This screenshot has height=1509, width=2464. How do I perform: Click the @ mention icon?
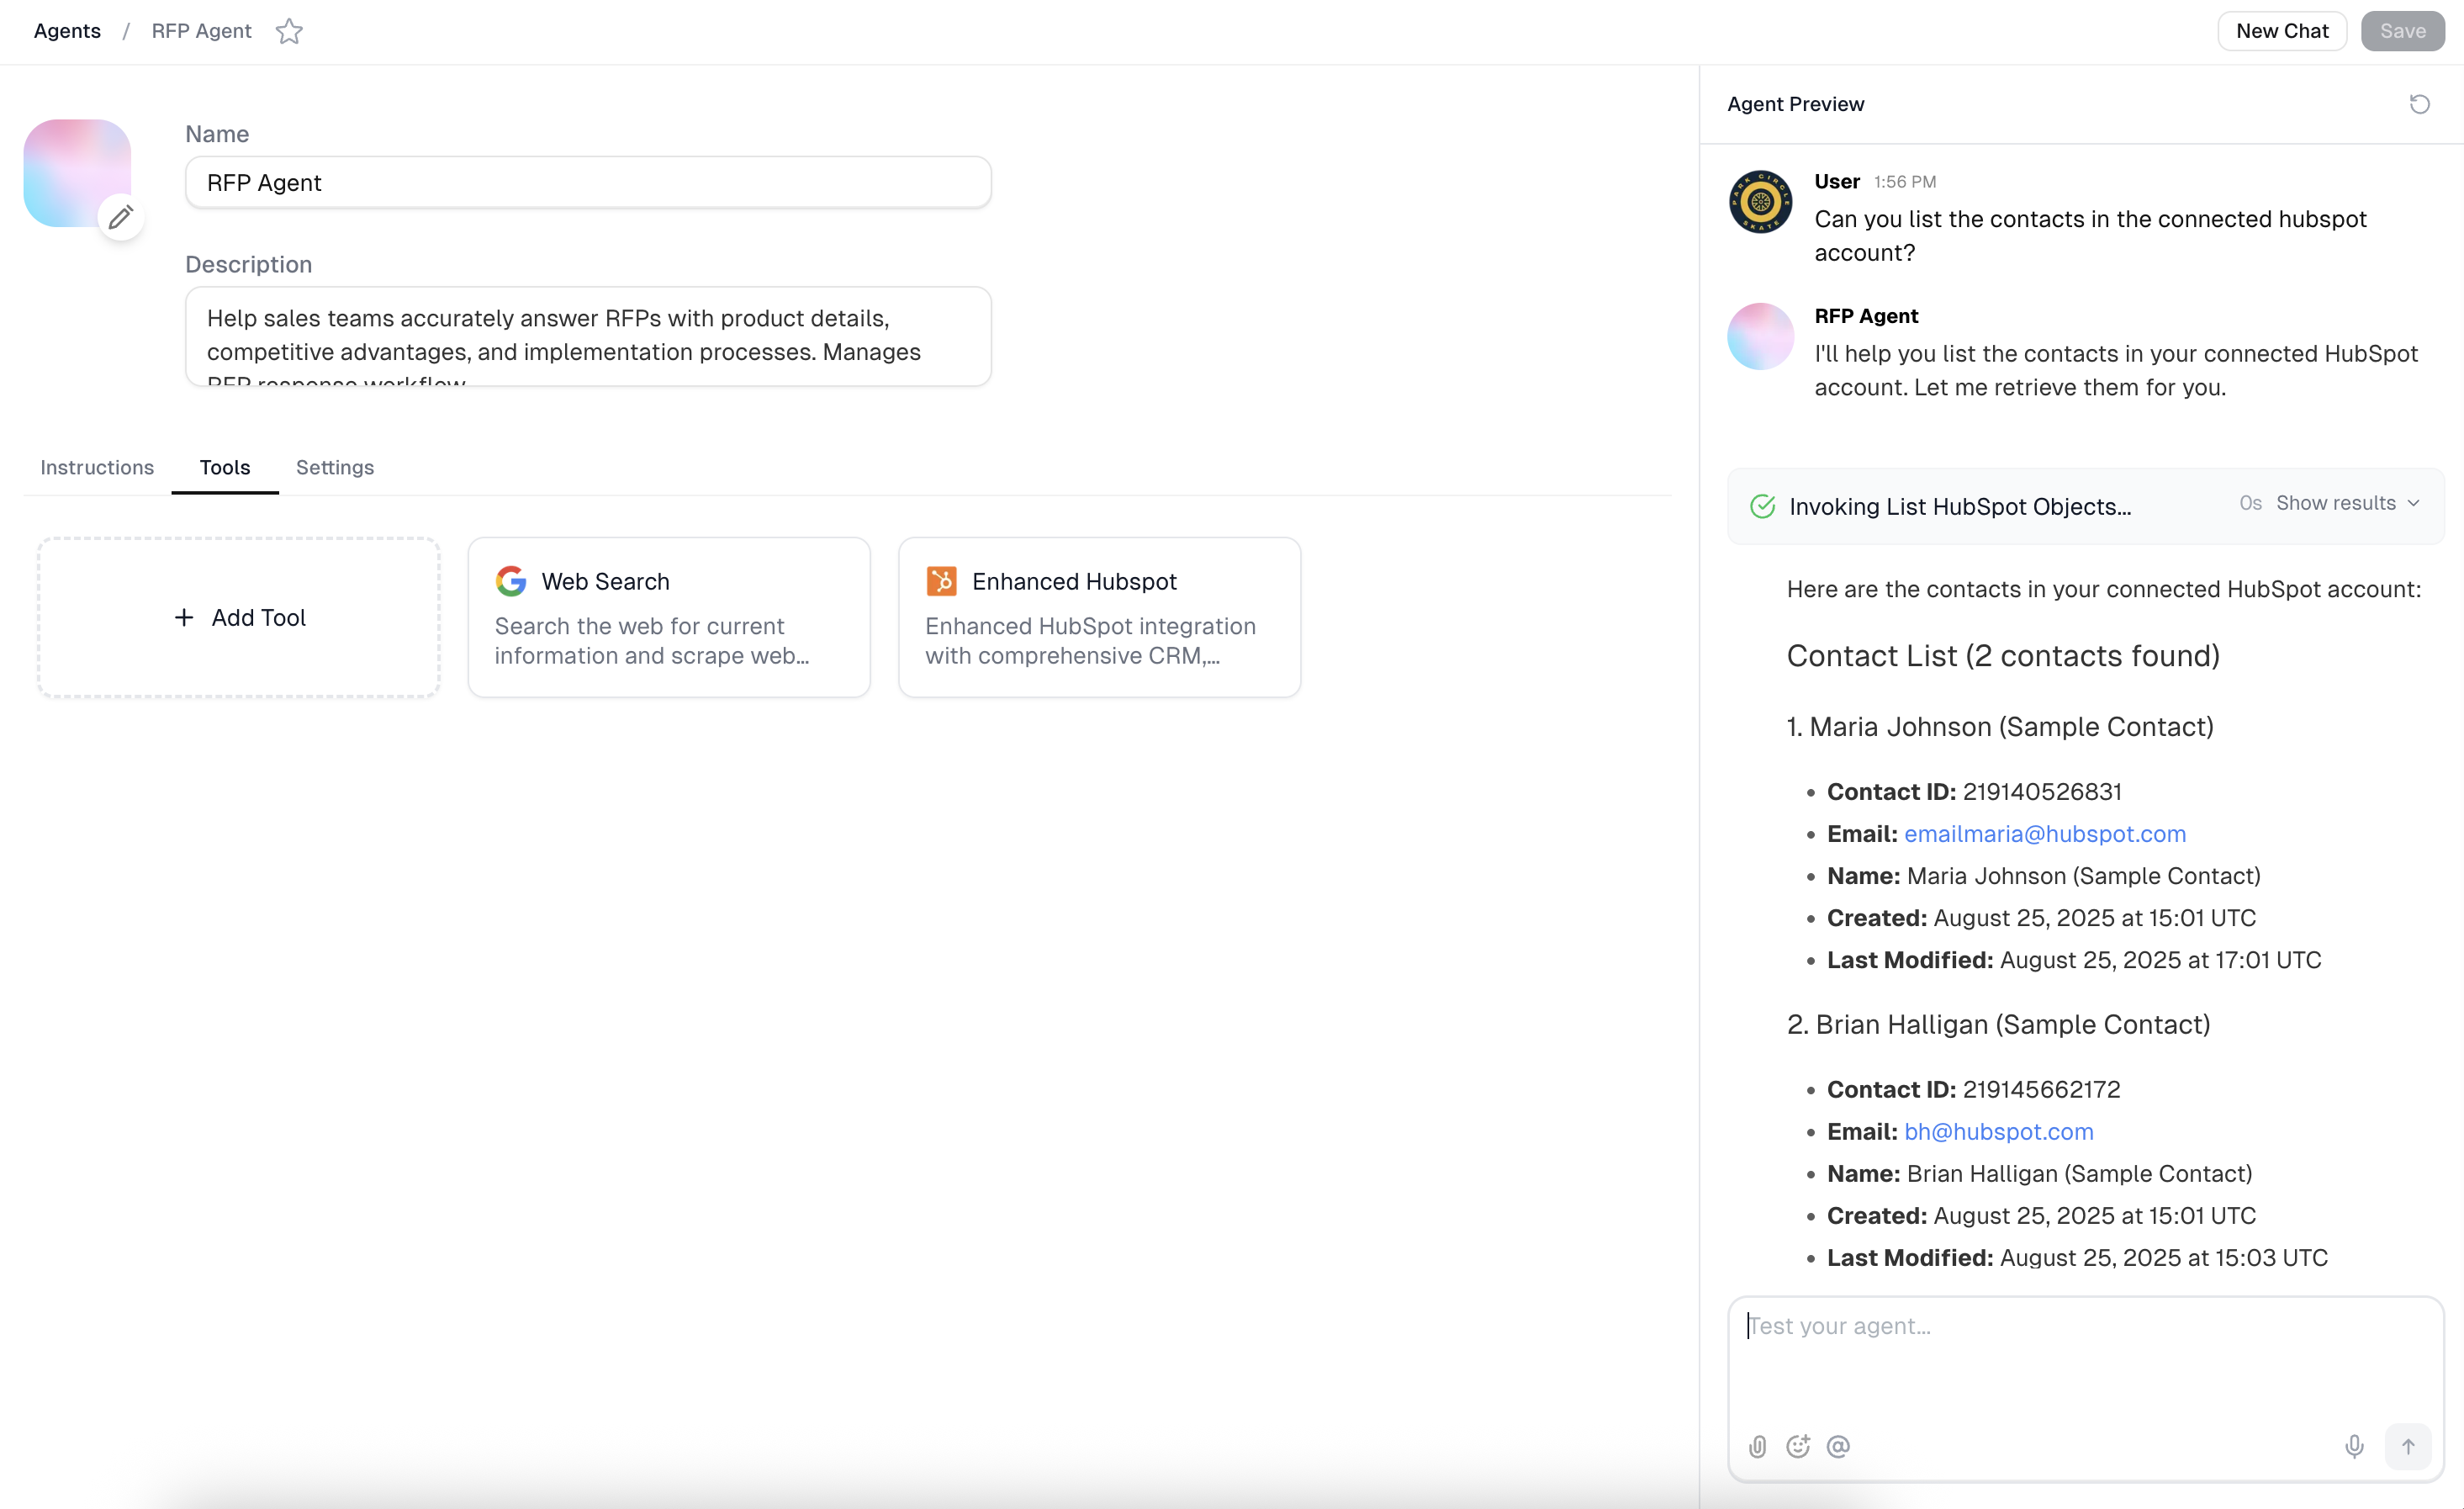click(x=1838, y=1446)
